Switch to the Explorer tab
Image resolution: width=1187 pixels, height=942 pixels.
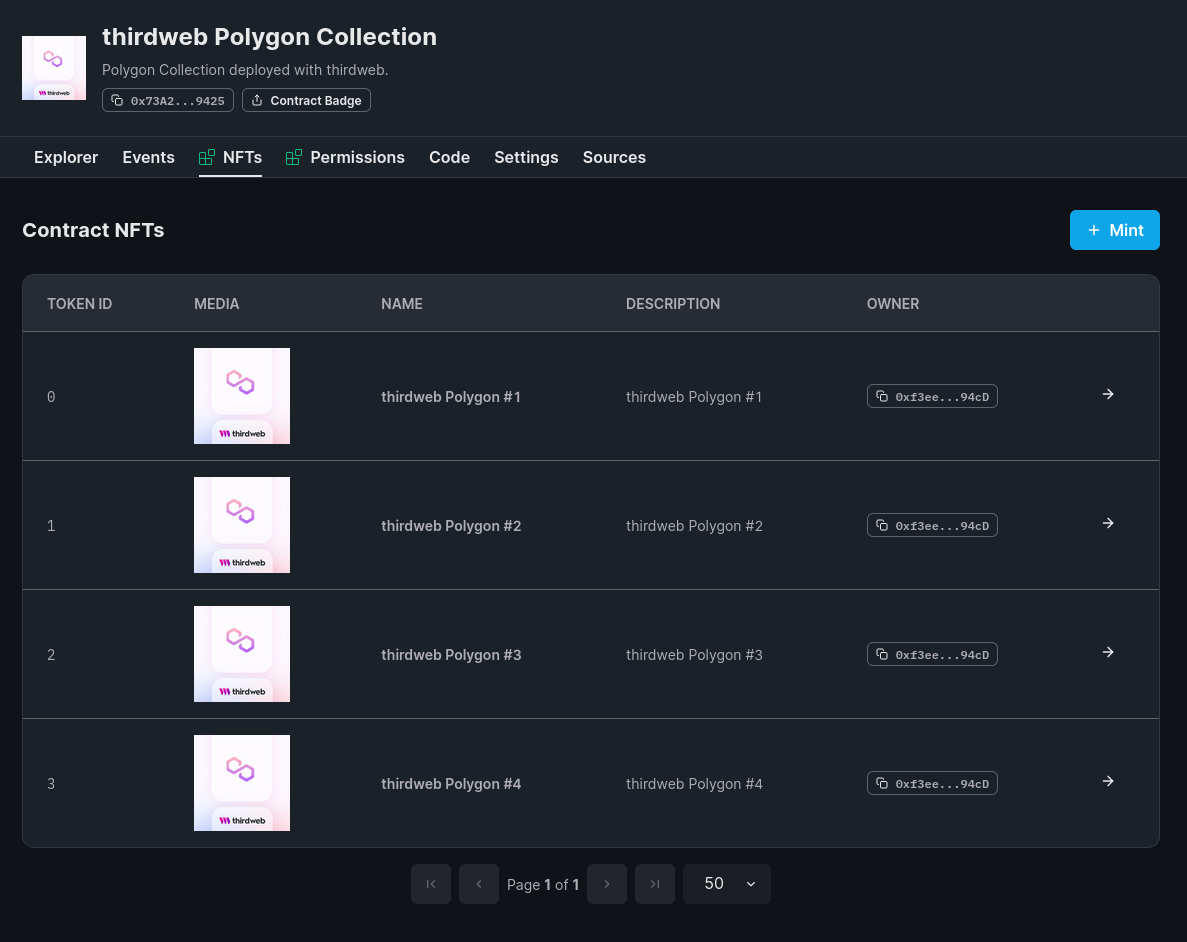click(66, 157)
